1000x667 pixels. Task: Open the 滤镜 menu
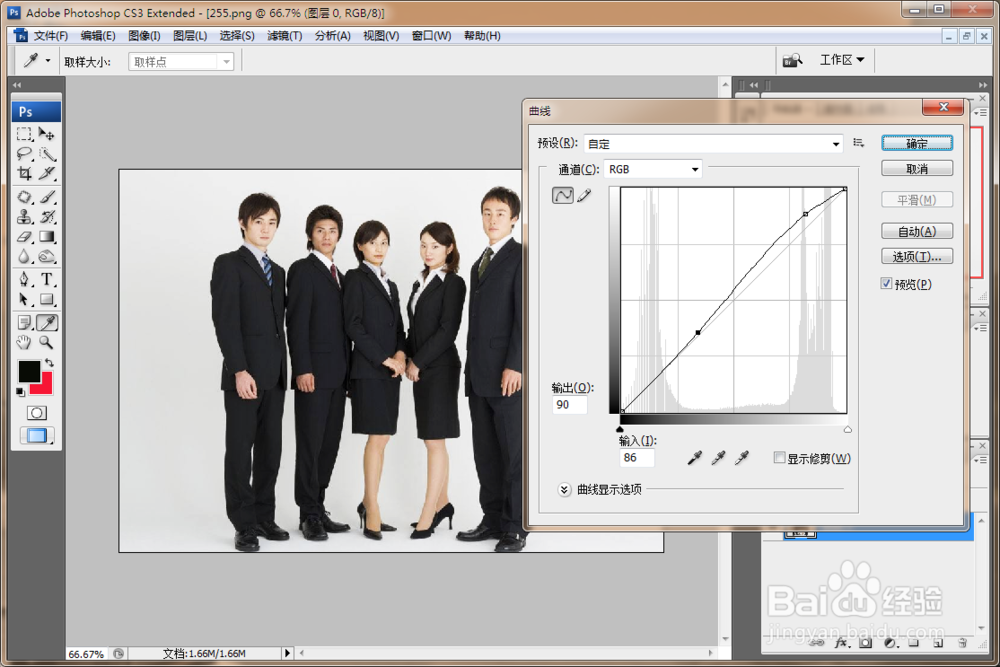pyautogui.click(x=284, y=36)
